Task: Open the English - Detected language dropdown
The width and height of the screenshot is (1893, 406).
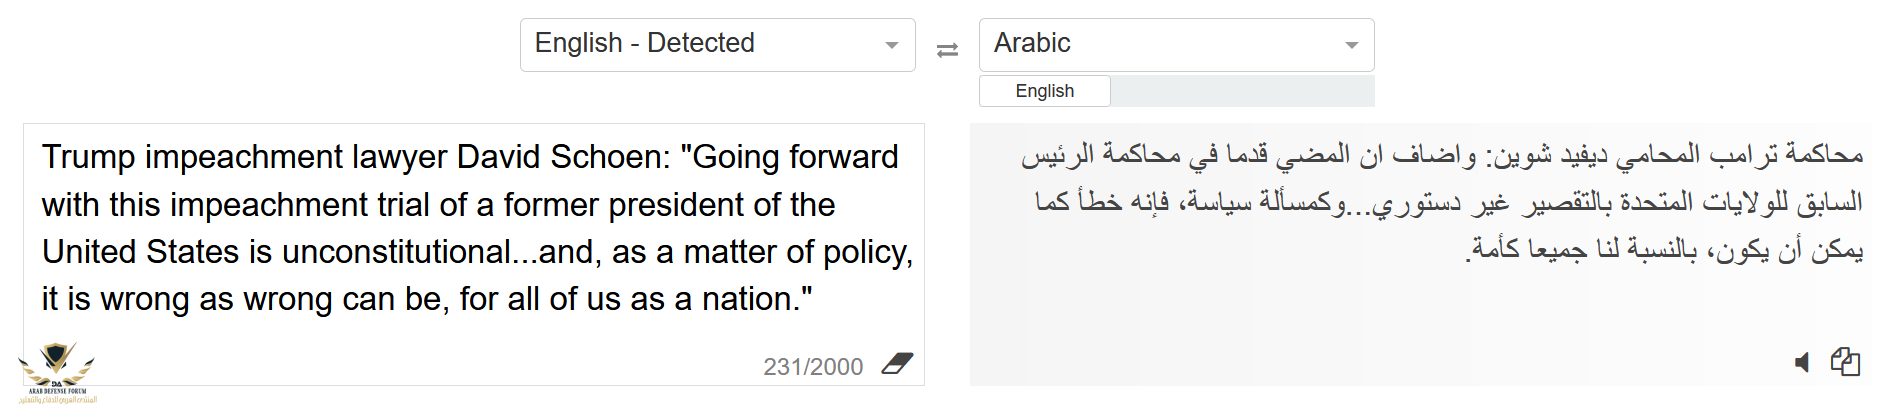Action: click(x=717, y=44)
